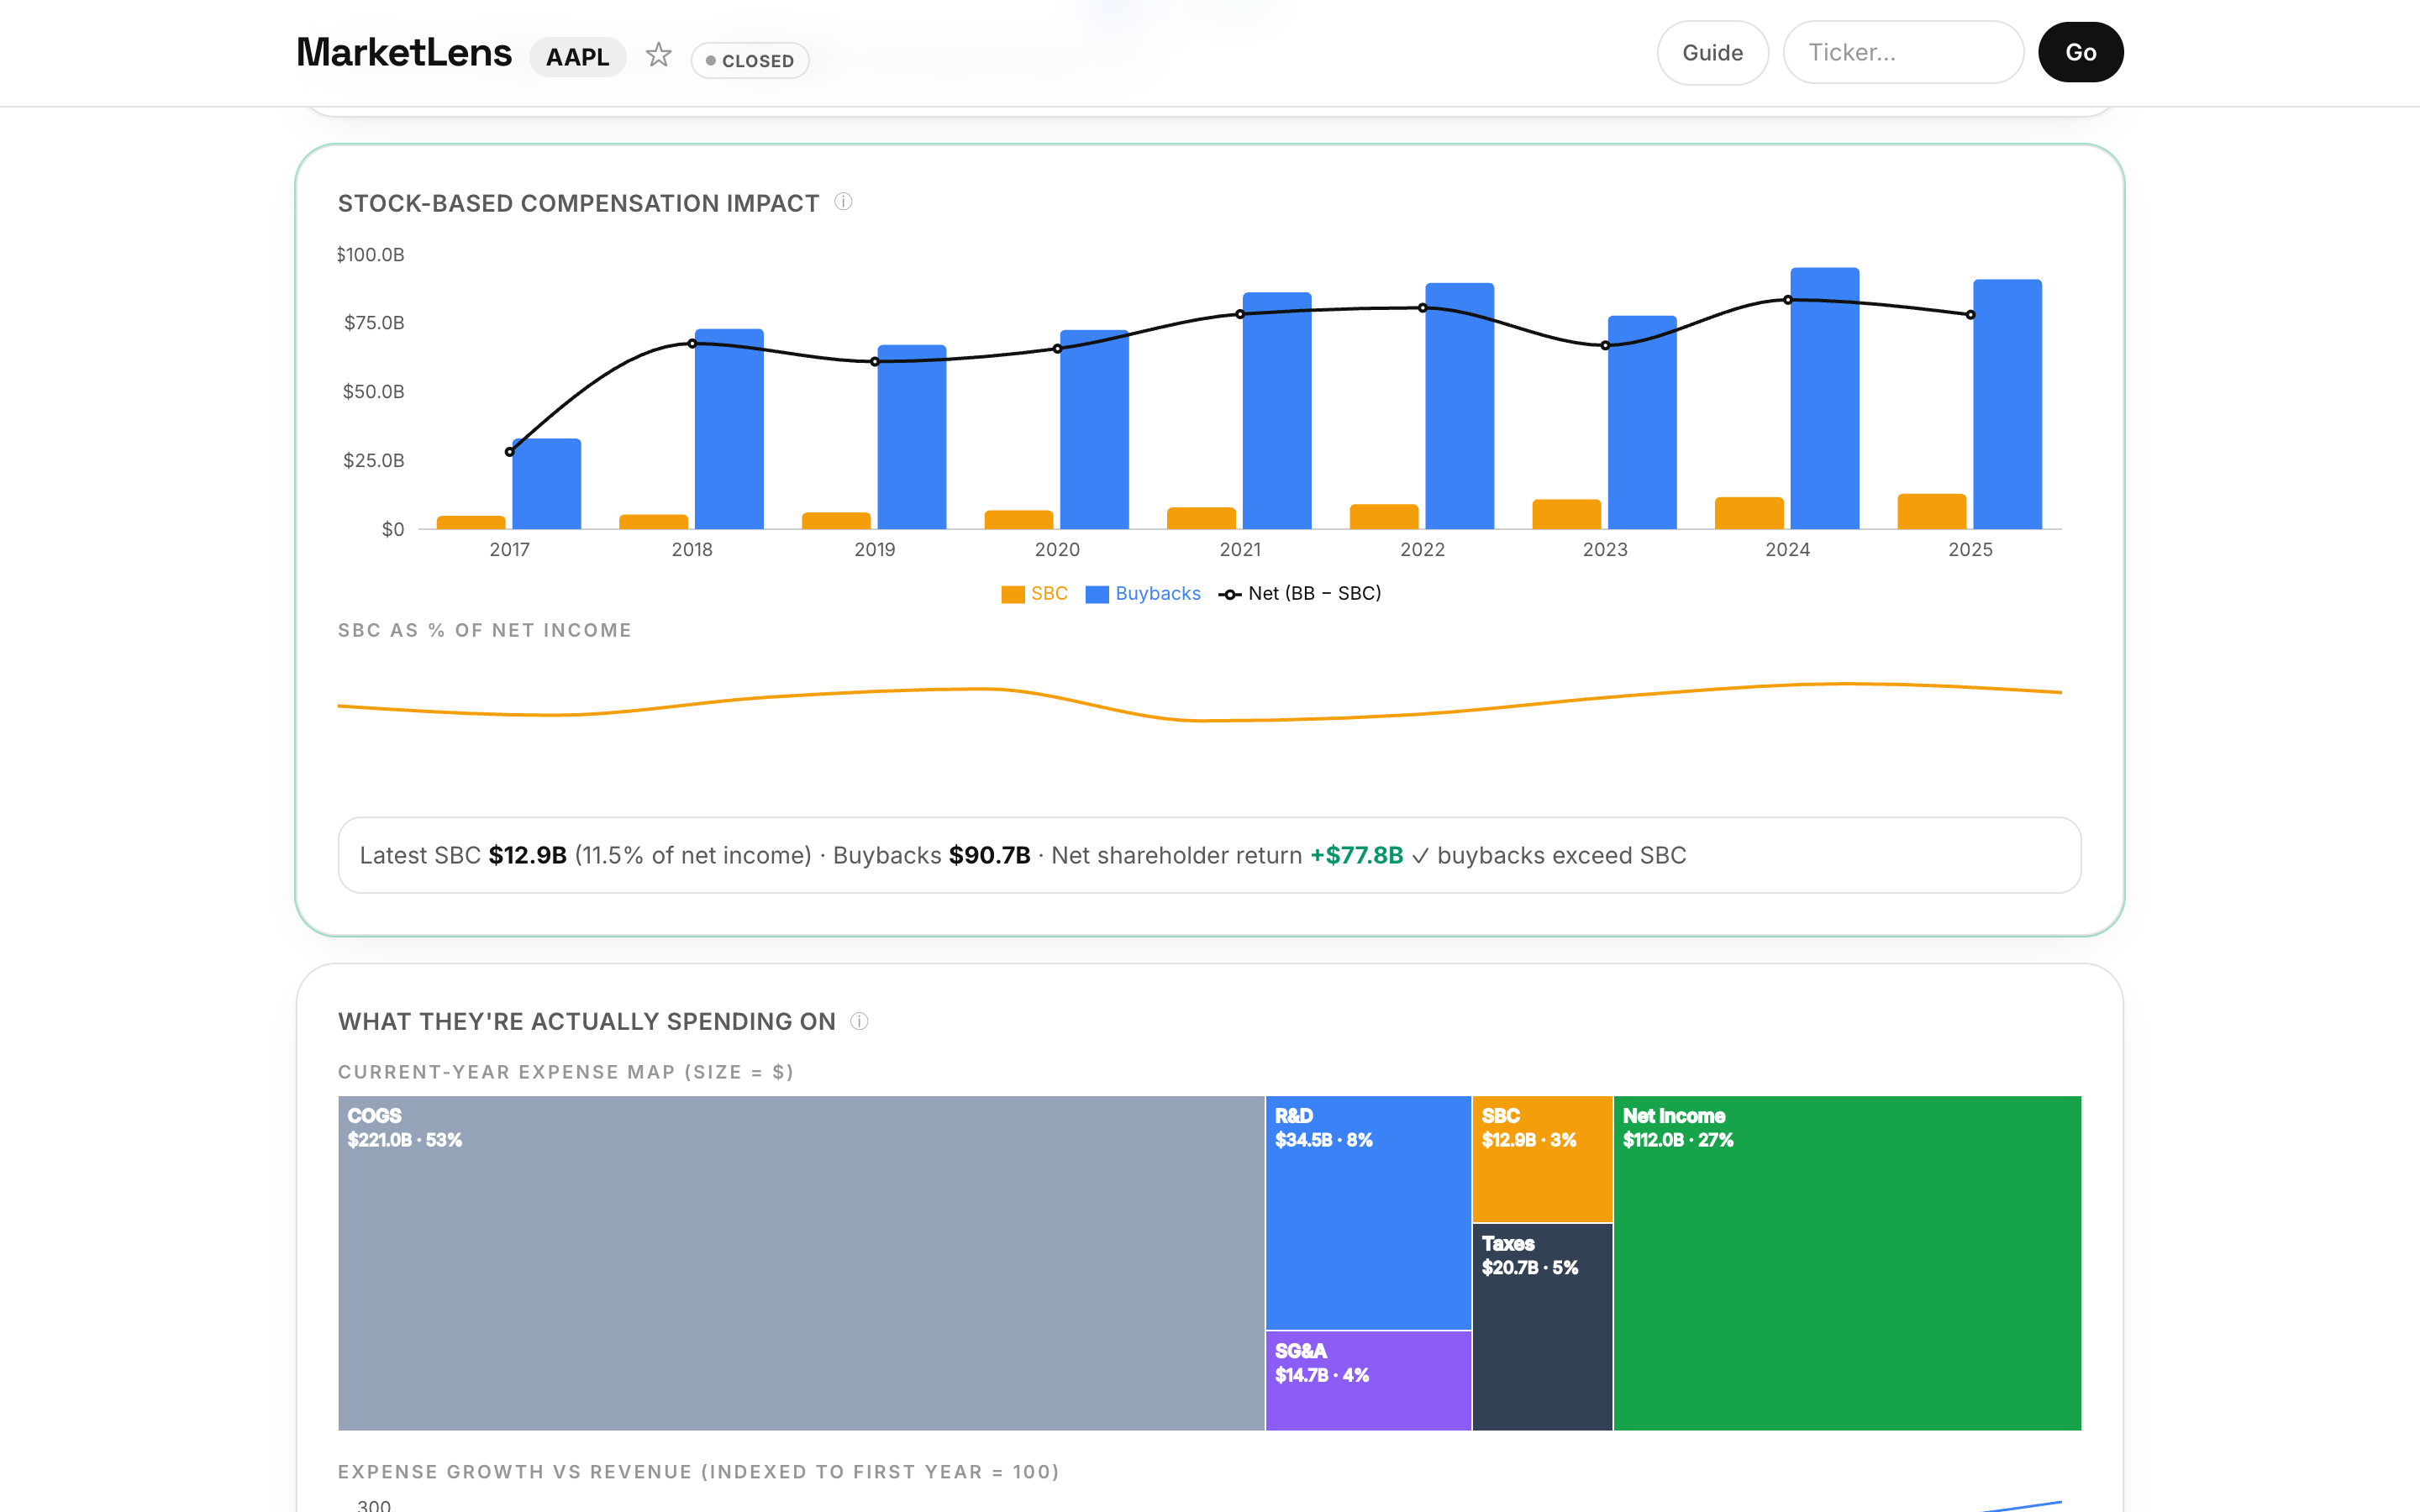Toggle the Buybacks legend entry
The height and width of the screenshot is (1512, 2420).
point(1143,594)
